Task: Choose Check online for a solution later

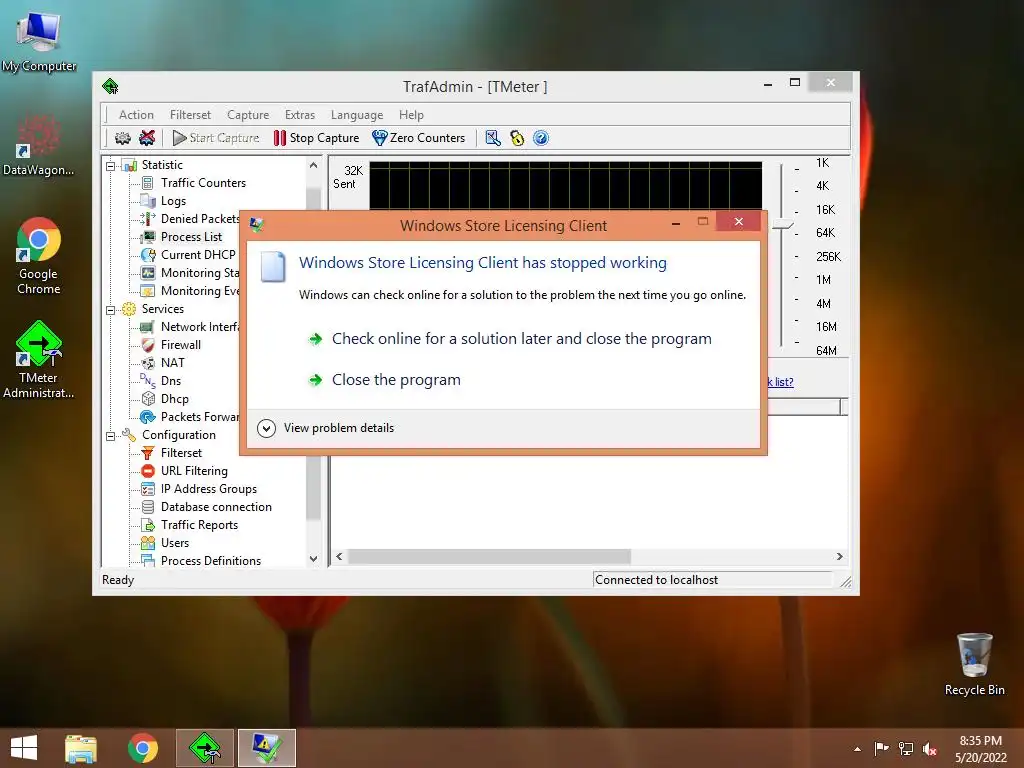Action: [x=521, y=339]
